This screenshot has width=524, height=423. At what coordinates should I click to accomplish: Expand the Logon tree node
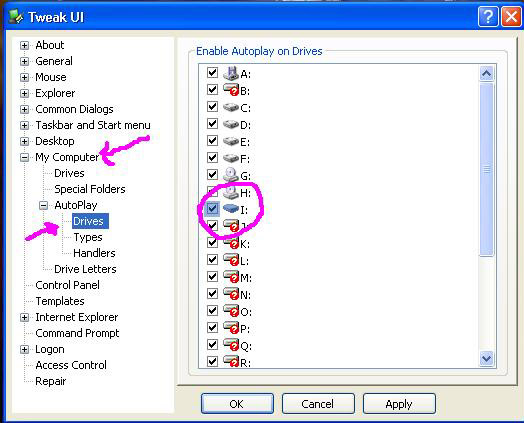tap(24, 349)
